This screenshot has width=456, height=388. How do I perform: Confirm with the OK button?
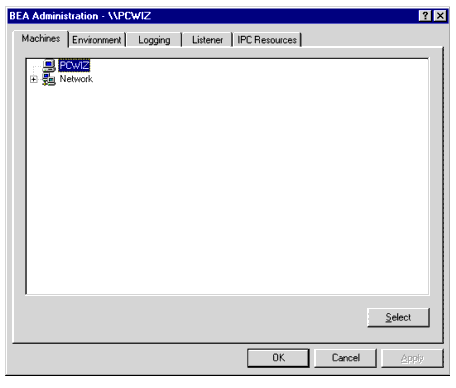(278, 358)
